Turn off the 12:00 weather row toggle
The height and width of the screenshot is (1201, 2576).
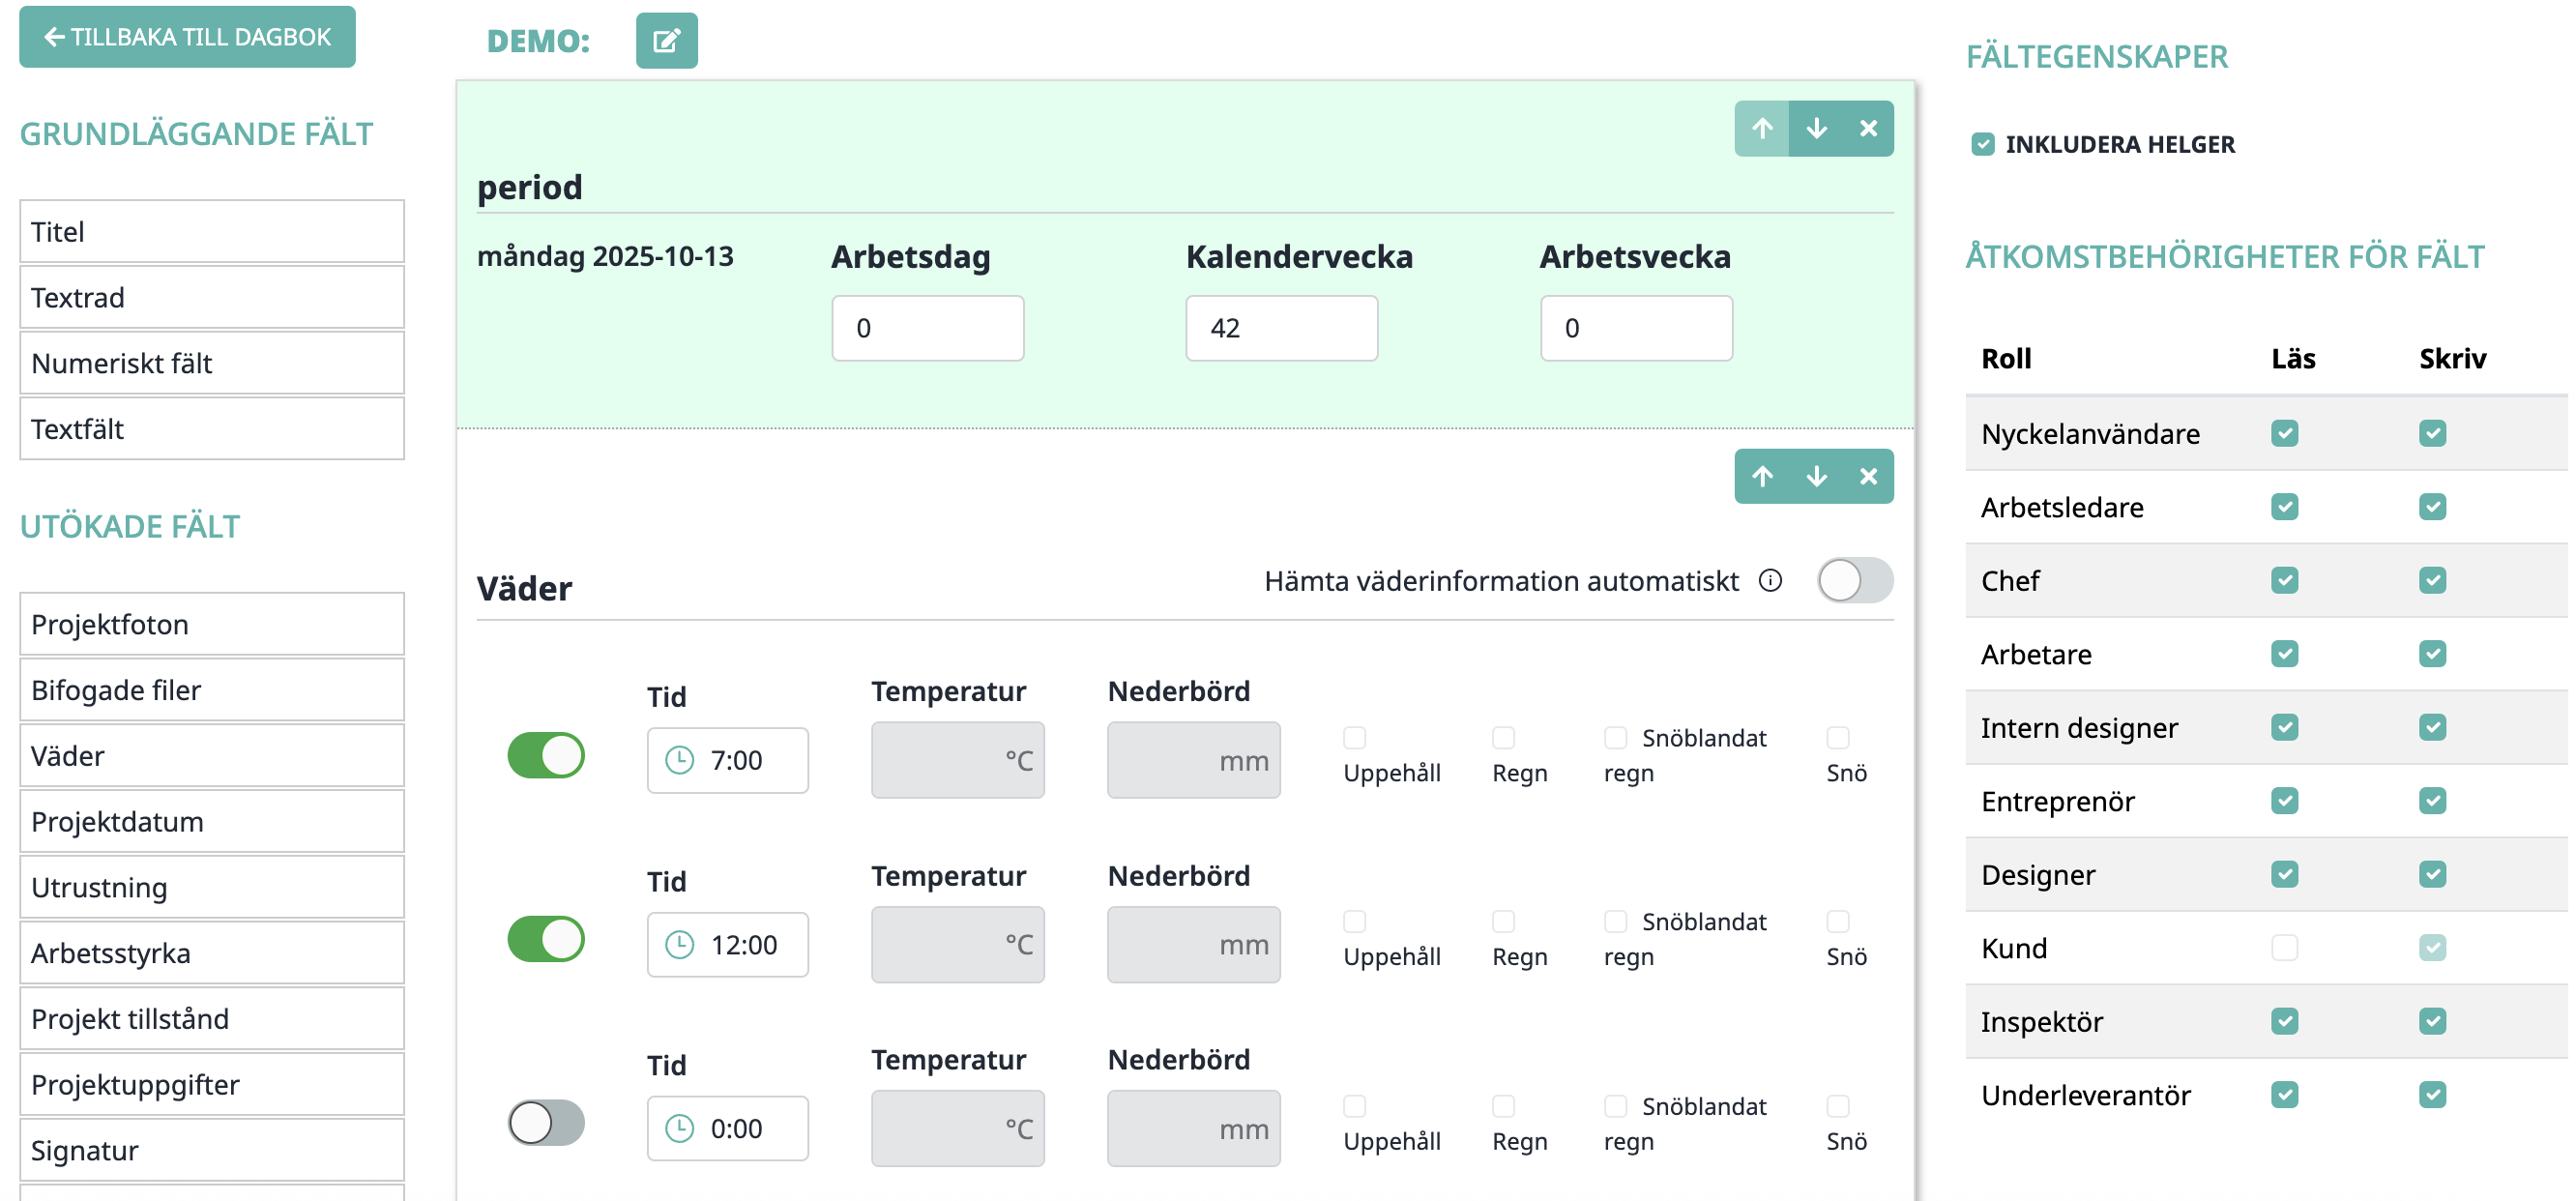546,940
